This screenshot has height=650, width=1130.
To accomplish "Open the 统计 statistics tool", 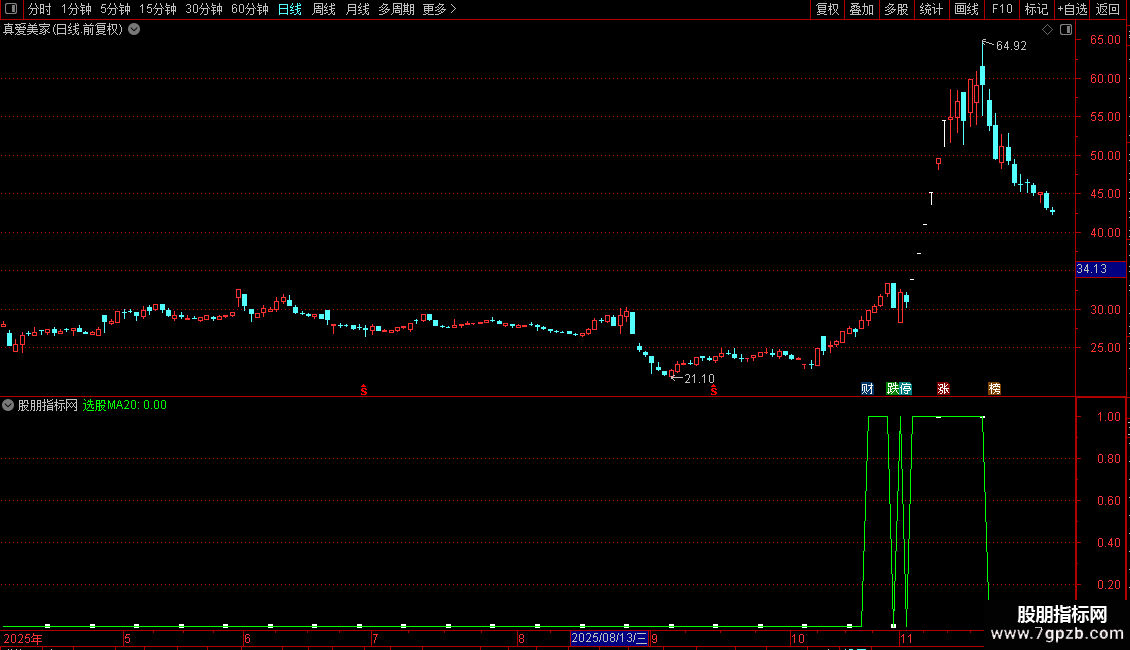I will 931,9.
